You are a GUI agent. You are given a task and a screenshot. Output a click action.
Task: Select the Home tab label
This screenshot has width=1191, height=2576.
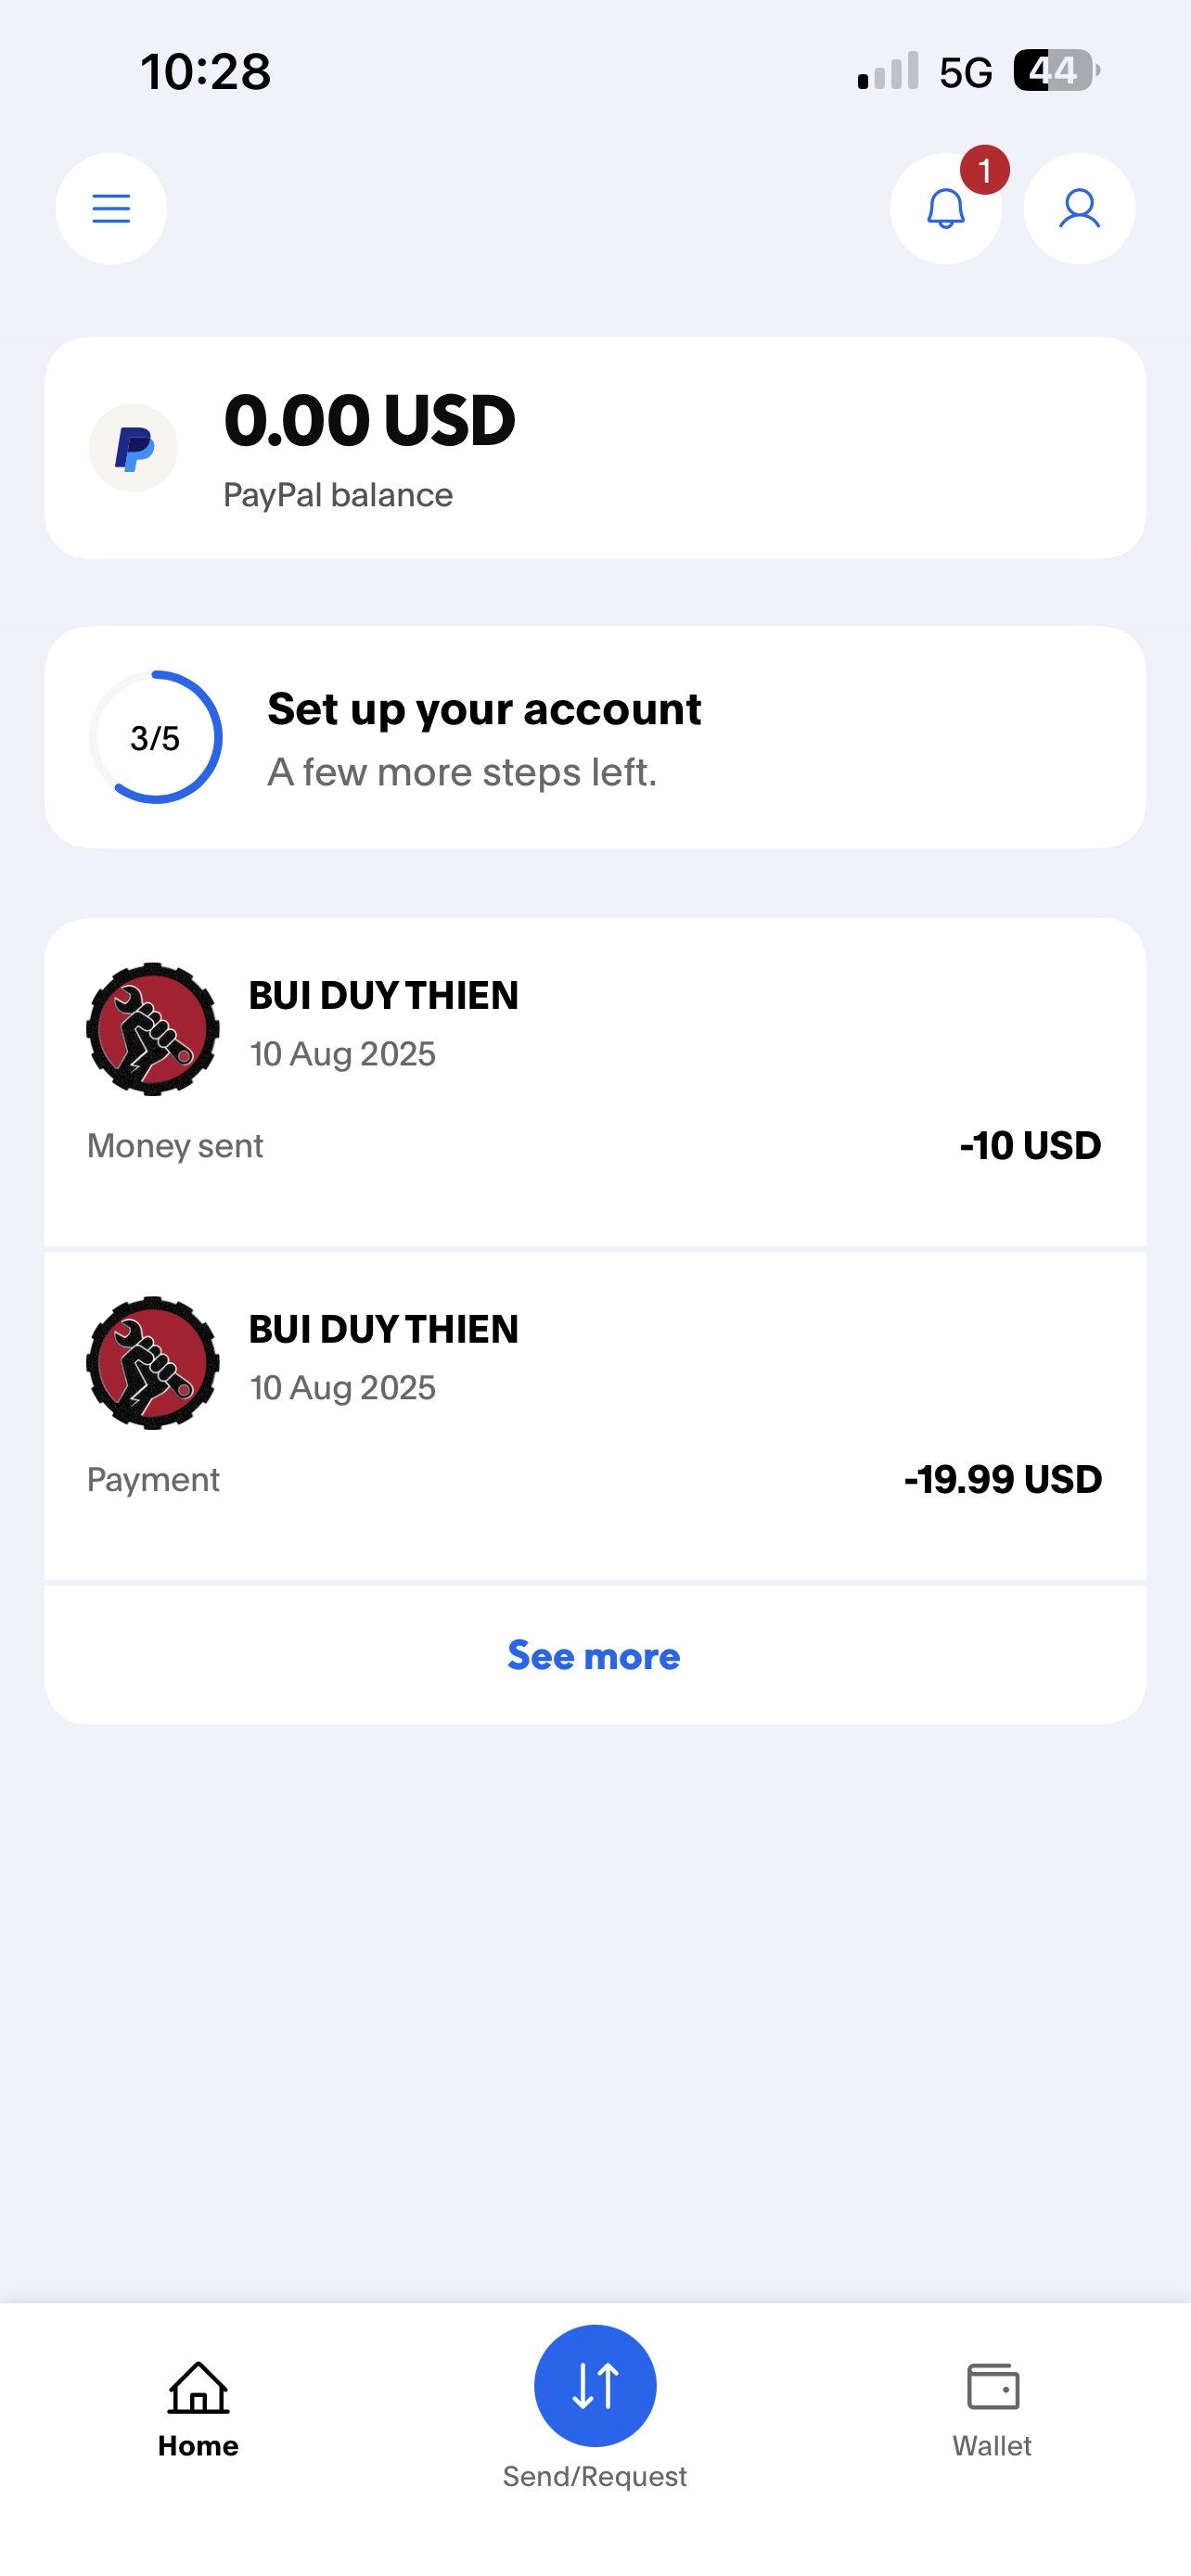pyautogui.click(x=198, y=2445)
